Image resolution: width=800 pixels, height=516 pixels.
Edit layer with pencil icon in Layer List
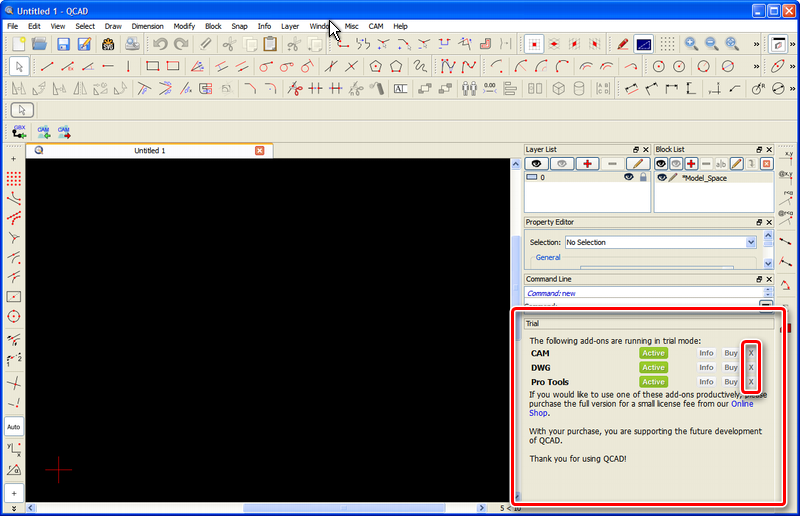(x=638, y=164)
